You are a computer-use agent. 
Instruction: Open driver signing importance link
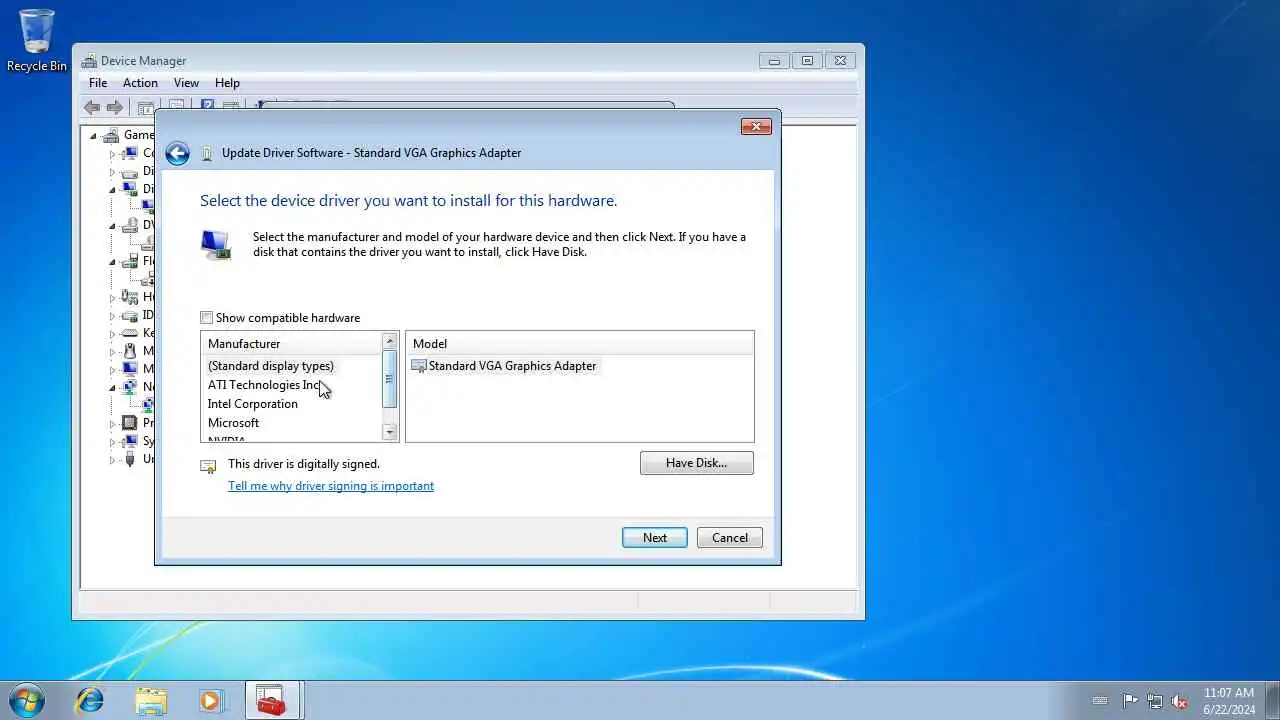point(331,486)
